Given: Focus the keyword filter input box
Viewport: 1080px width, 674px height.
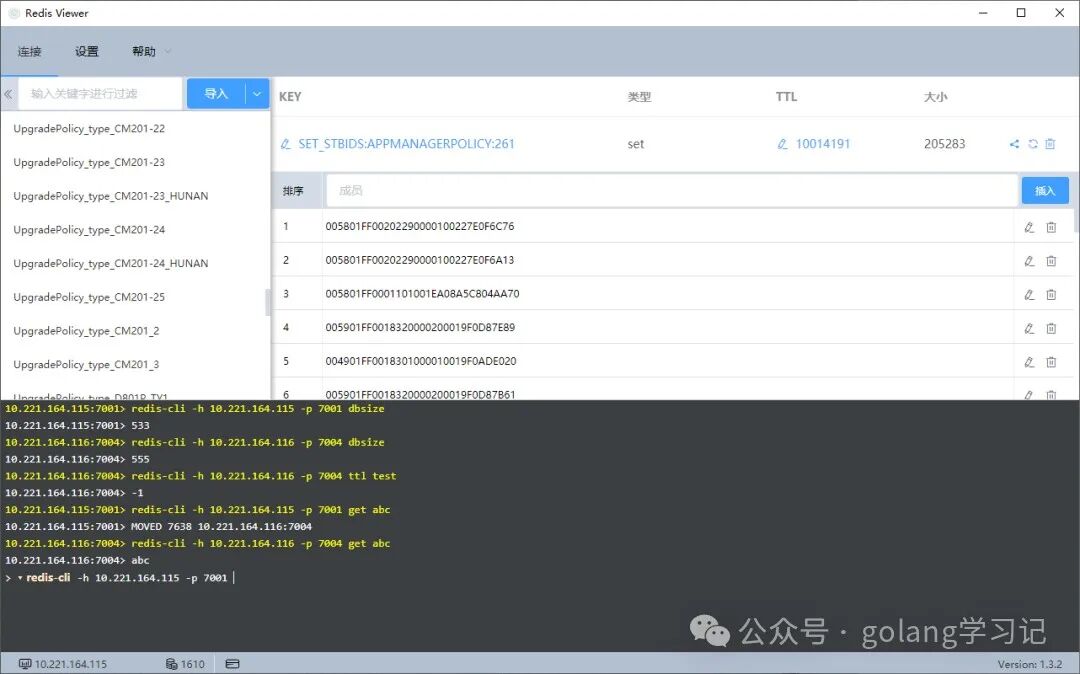Looking at the screenshot, I should click(100, 94).
